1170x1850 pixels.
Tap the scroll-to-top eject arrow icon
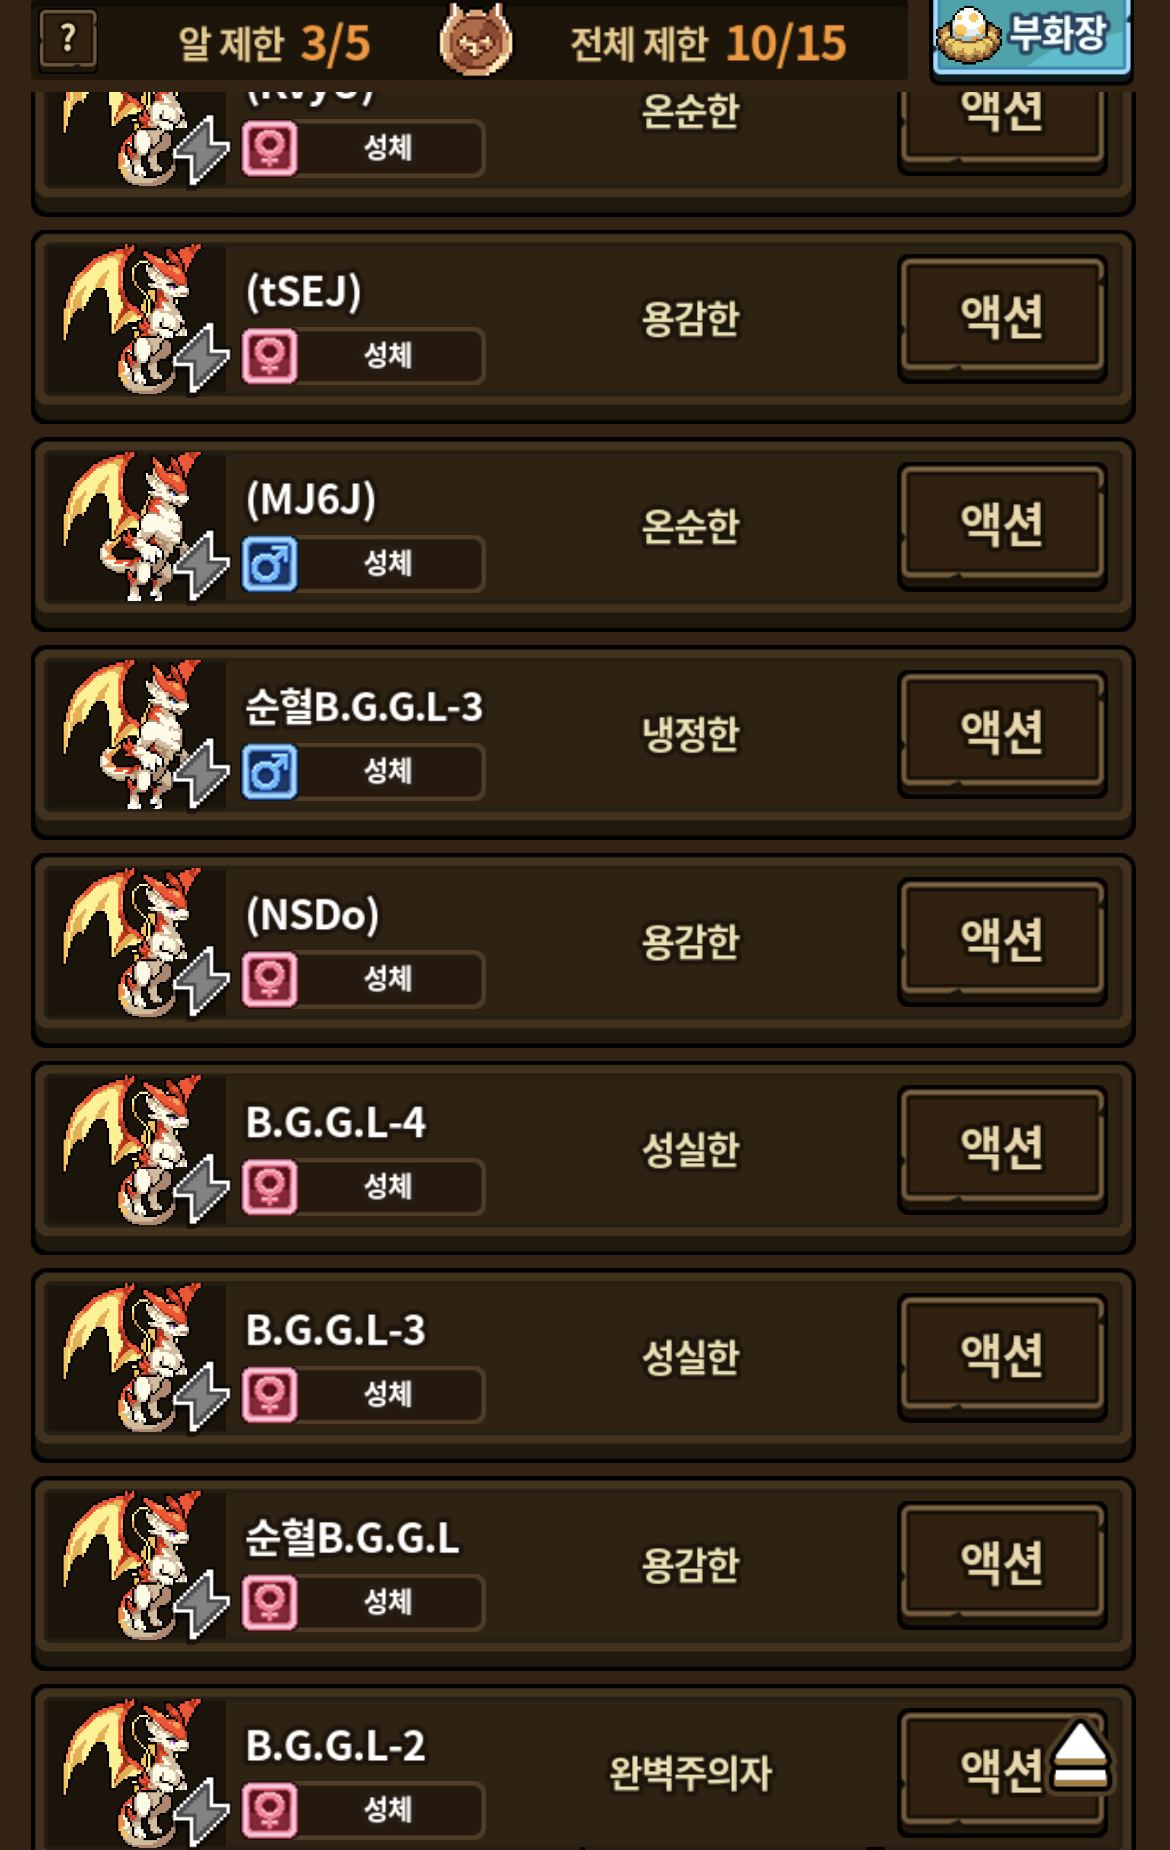(1081, 1754)
